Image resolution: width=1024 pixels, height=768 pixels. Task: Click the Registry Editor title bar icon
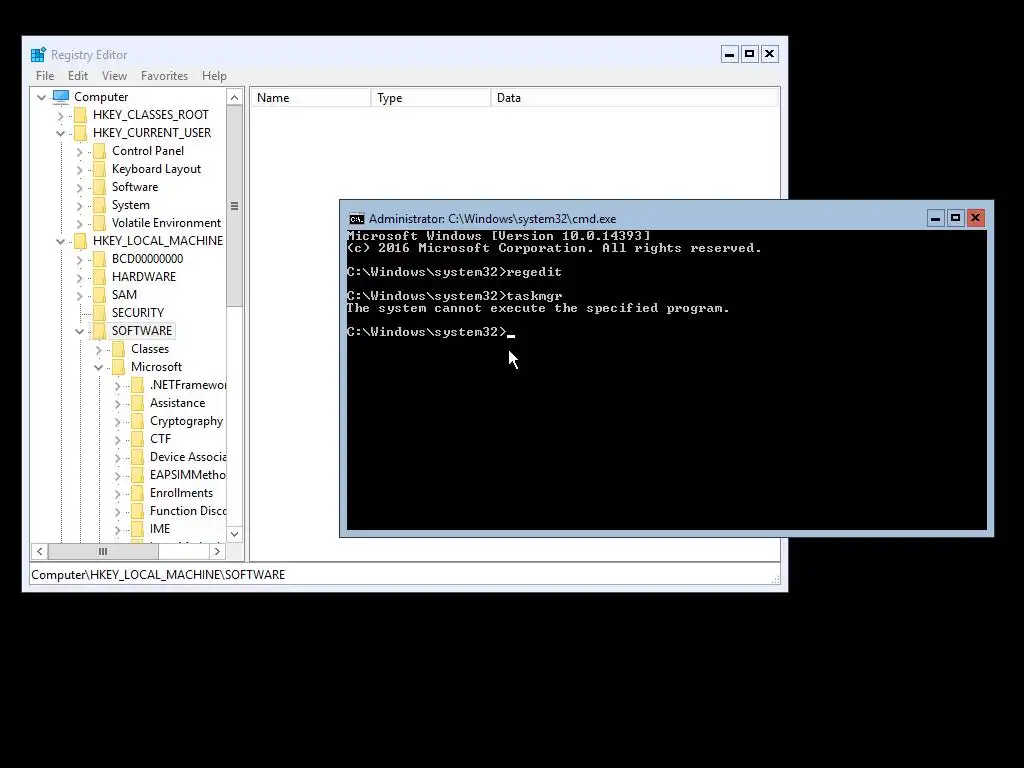[39, 55]
